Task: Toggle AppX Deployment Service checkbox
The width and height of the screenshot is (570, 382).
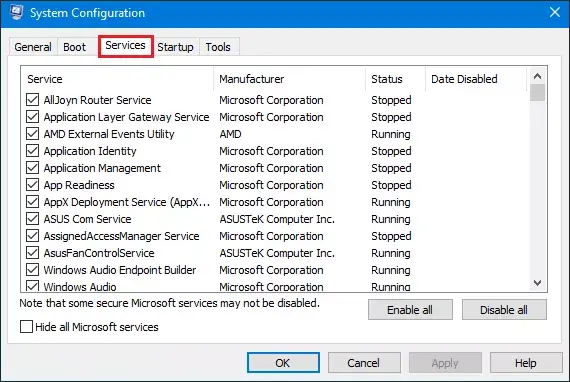Action: (x=32, y=202)
